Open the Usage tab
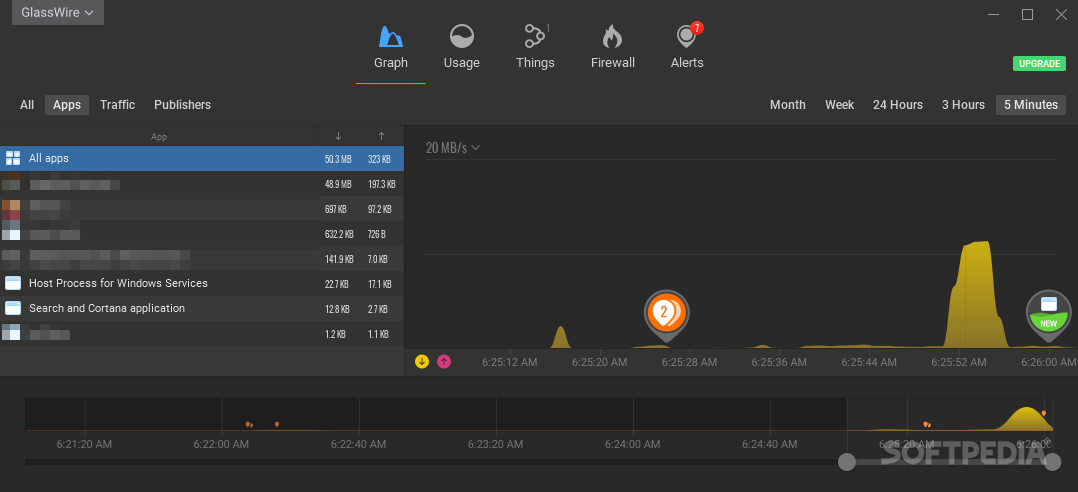Screen dimensions: 1078x492 click(461, 47)
